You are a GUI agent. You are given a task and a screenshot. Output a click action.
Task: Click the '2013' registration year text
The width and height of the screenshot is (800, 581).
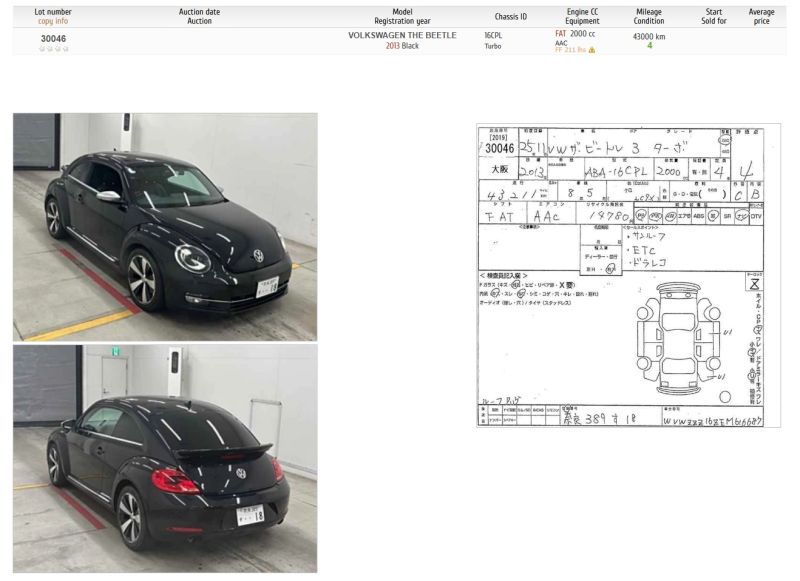[392, 45]
